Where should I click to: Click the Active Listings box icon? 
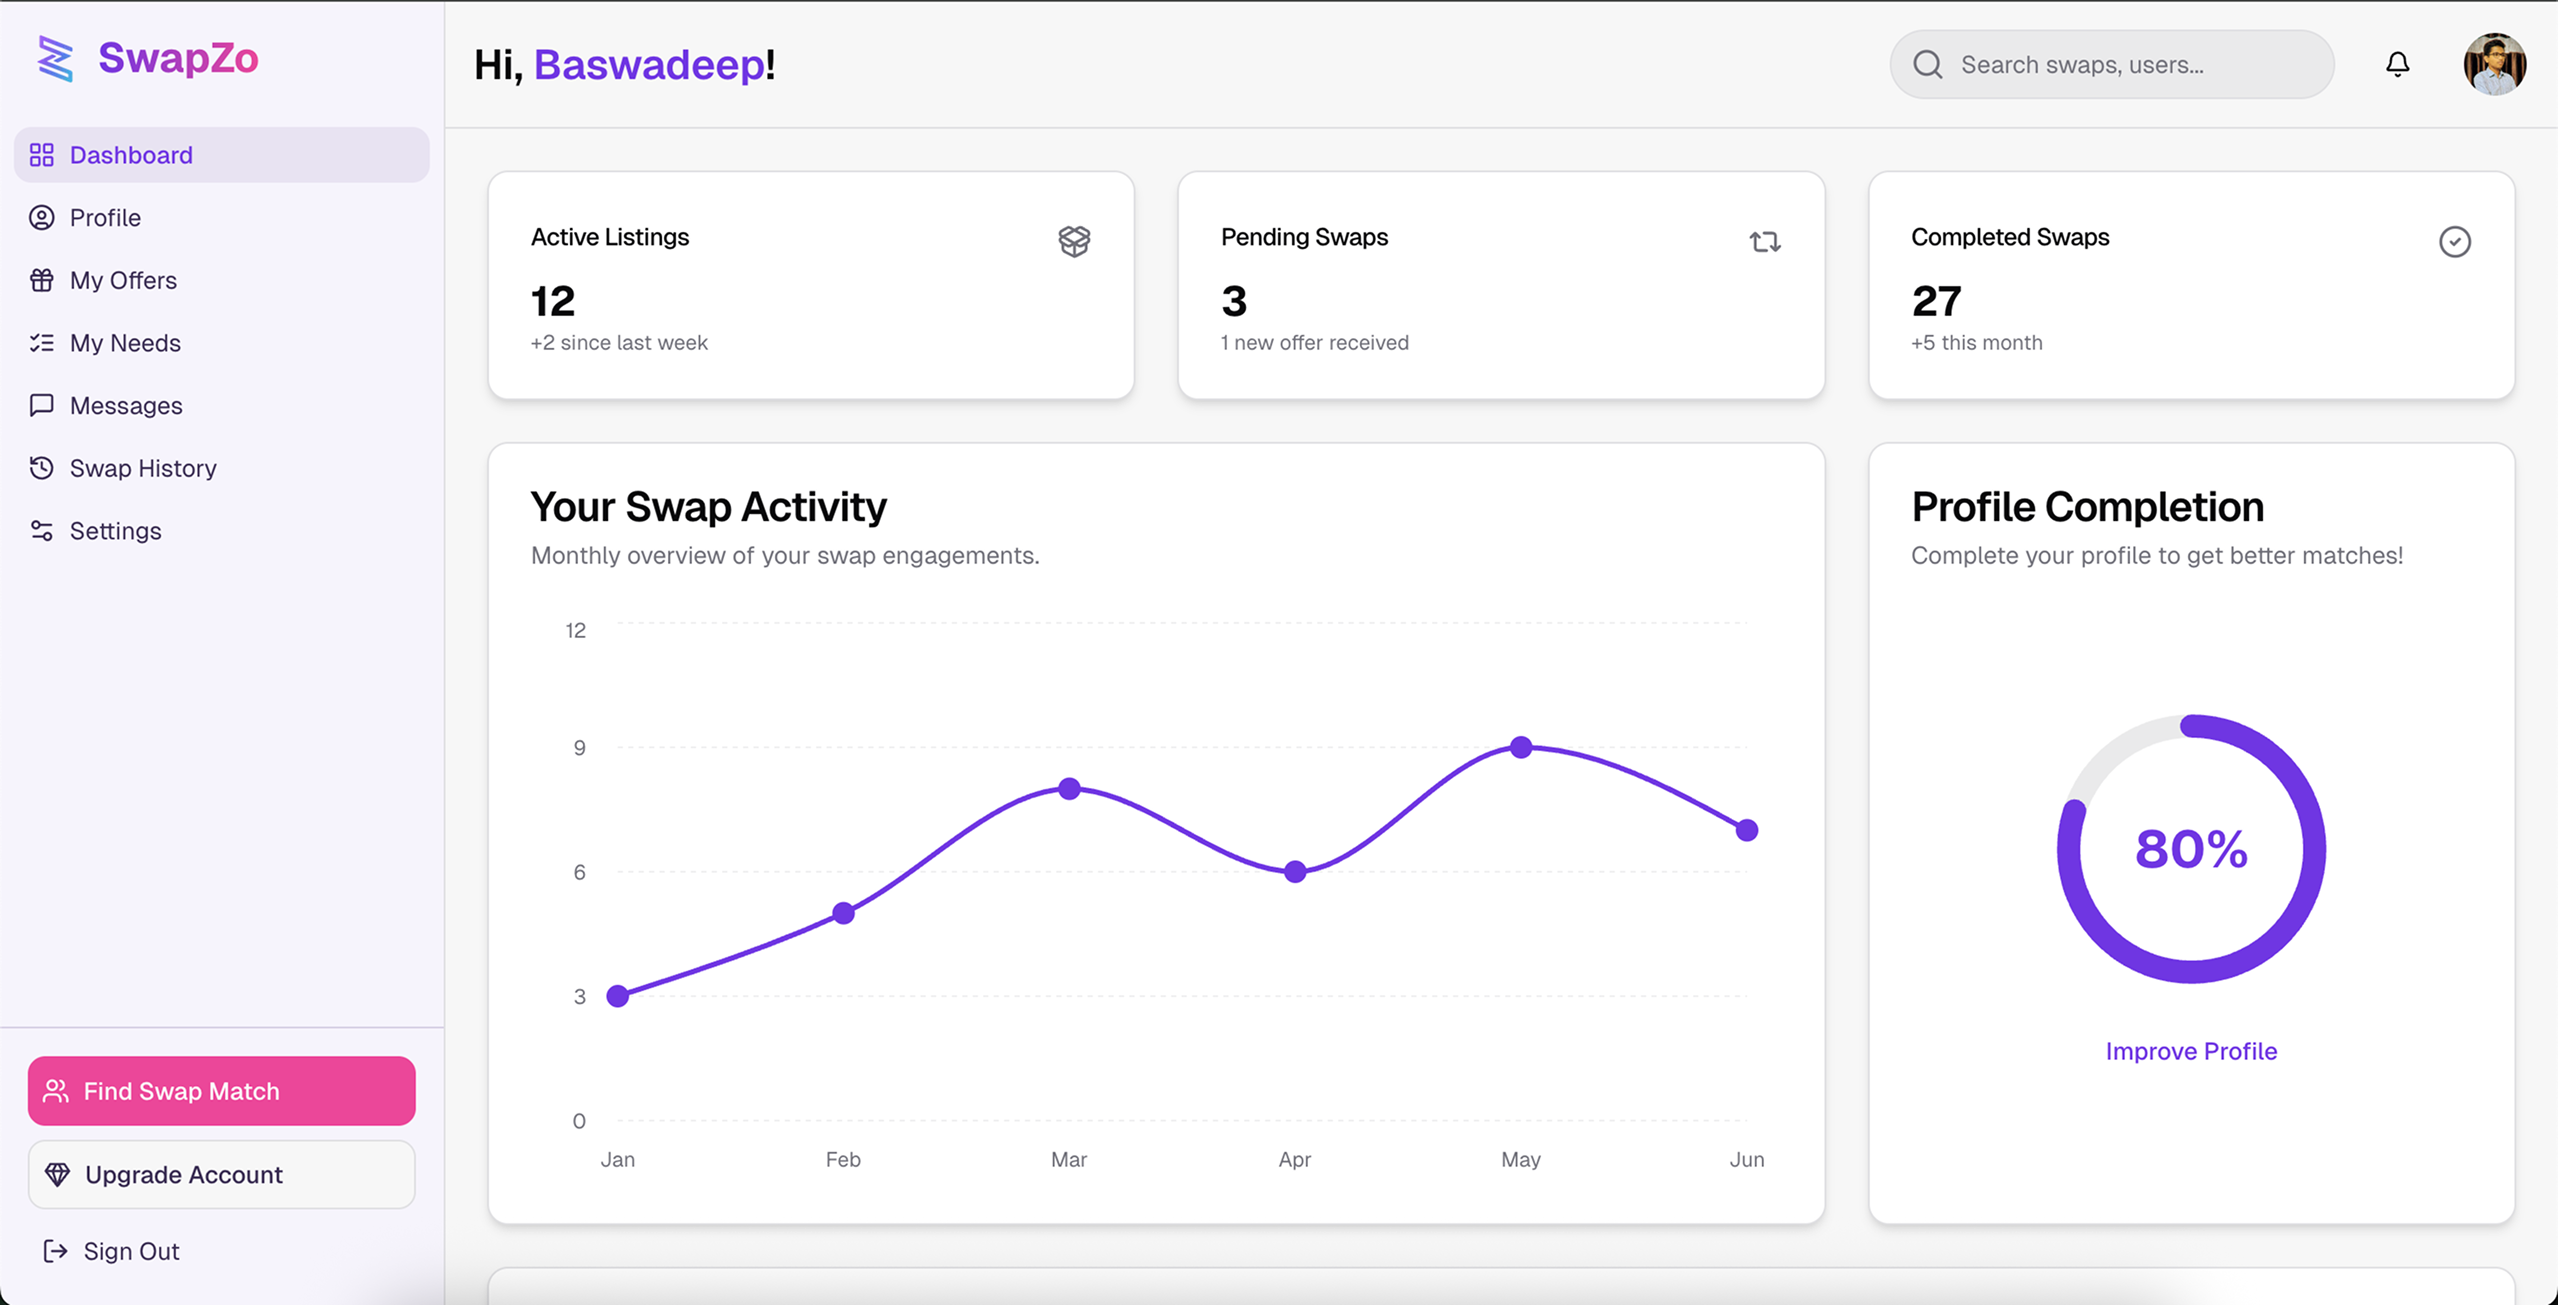1074,241
